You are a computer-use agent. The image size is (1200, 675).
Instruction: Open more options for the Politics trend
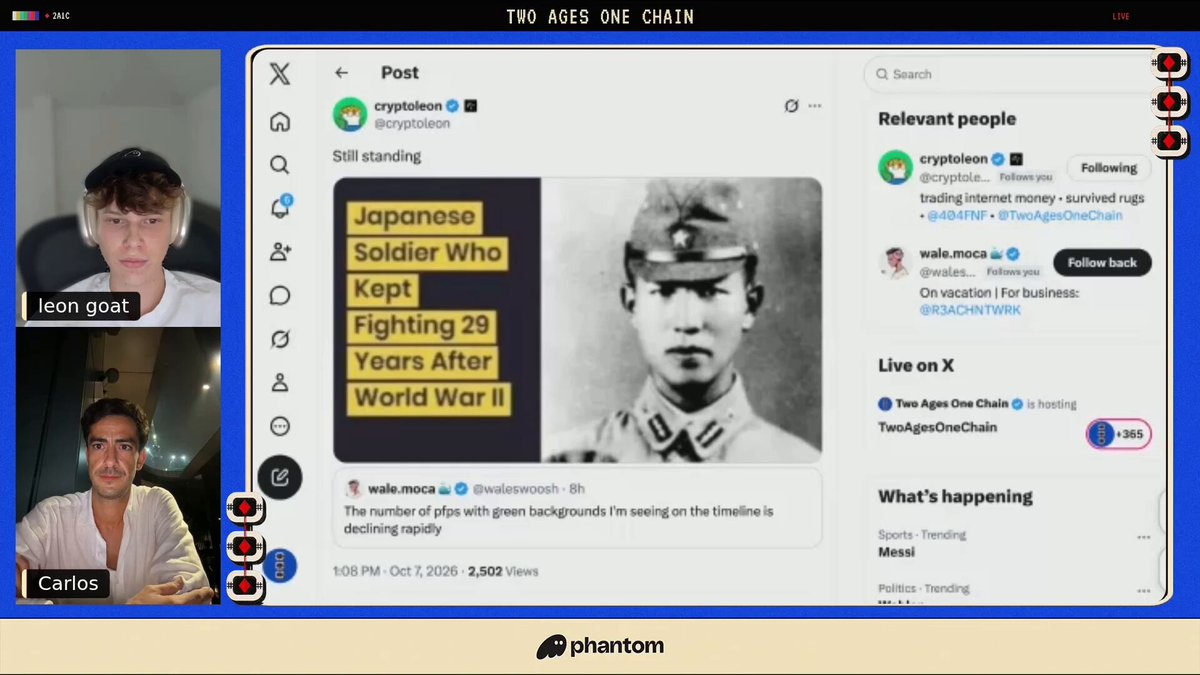click(1143, 590)
